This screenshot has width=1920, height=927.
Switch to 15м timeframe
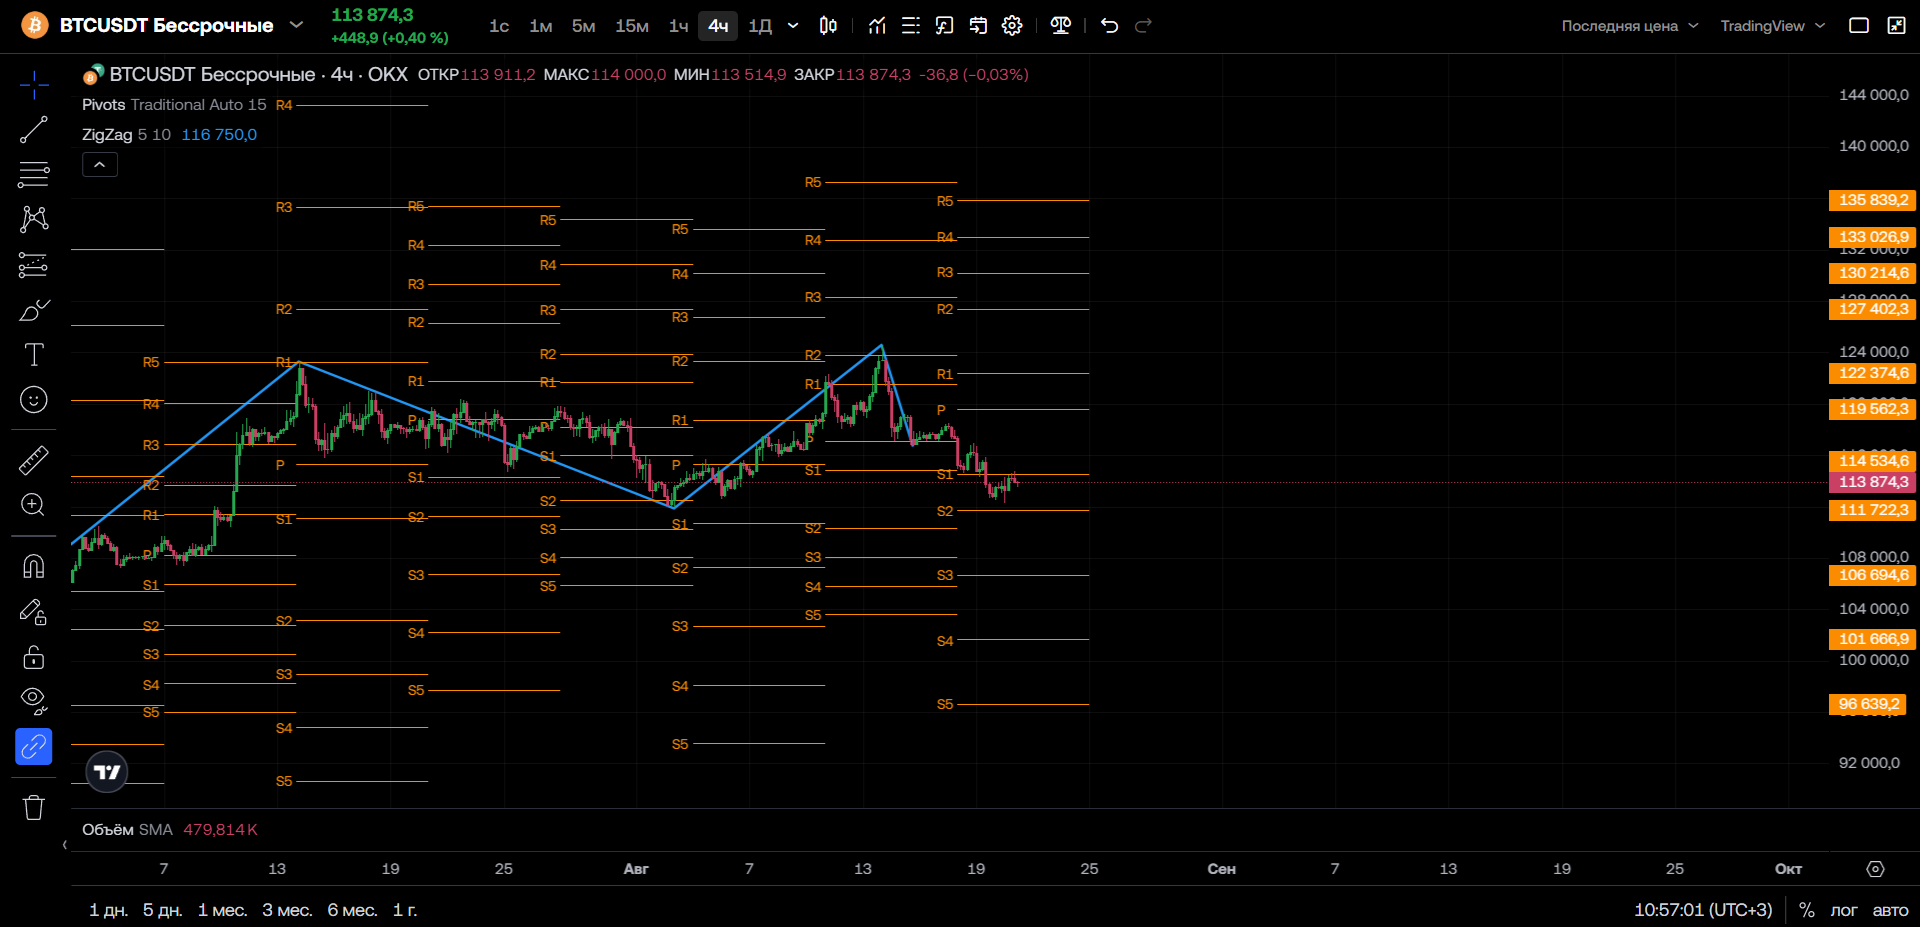pos(632,26)
